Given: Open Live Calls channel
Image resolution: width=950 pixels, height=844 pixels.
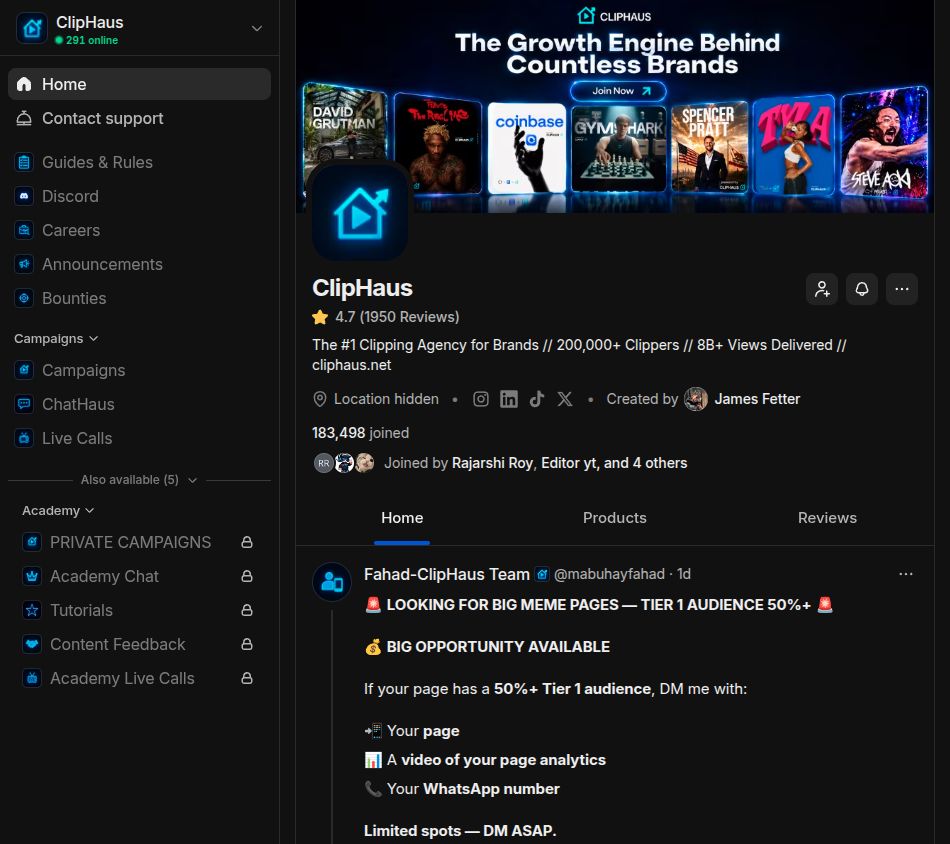Looking at the screenshot, I should click(x=139, y=438).
